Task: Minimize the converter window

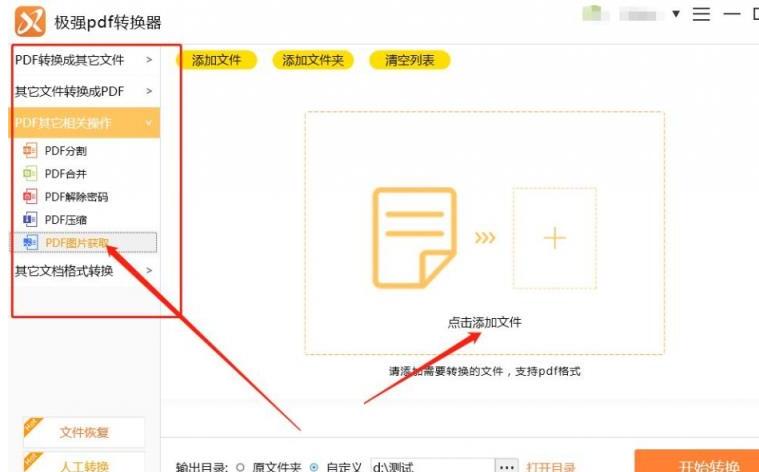Action: [x=732, y=14]
